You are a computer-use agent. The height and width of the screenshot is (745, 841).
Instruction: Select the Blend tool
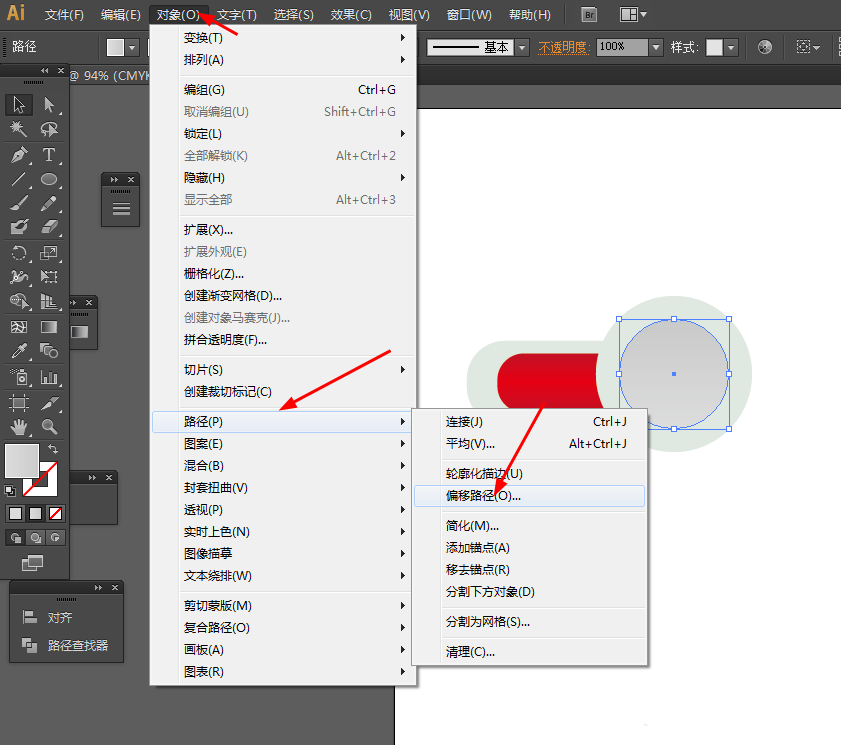[x=49, y=351]
